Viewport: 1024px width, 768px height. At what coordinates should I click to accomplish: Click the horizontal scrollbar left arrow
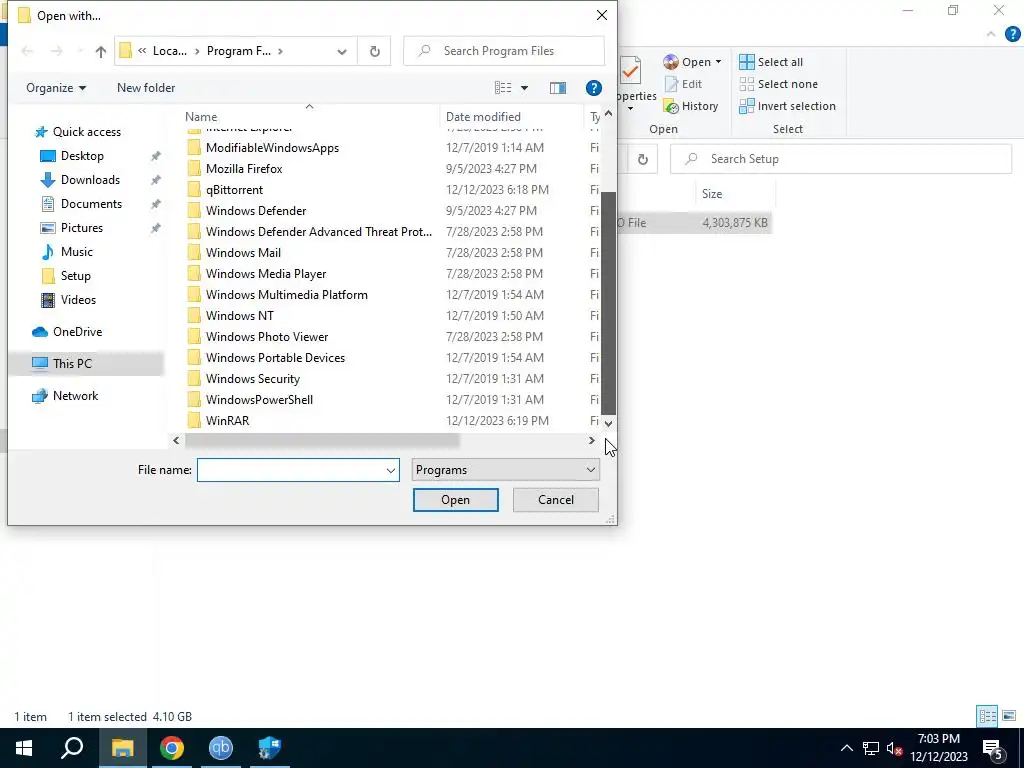[x=176, y=441]
